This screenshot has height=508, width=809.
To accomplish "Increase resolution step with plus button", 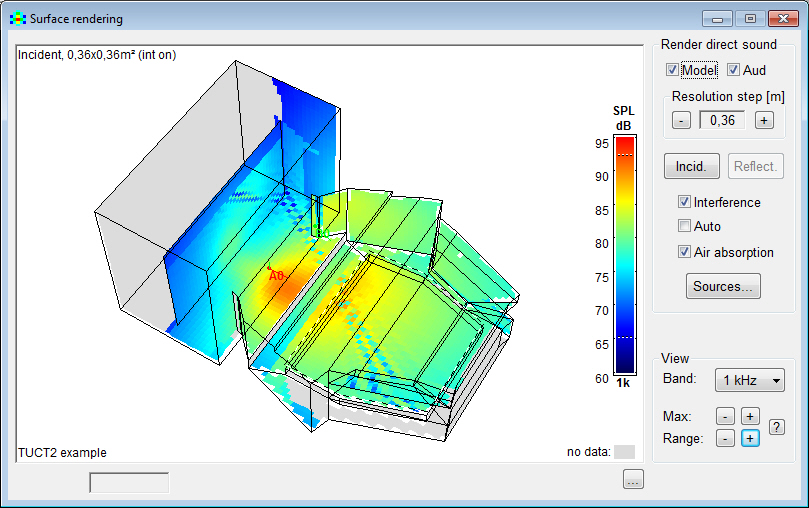I will point(763,120).
